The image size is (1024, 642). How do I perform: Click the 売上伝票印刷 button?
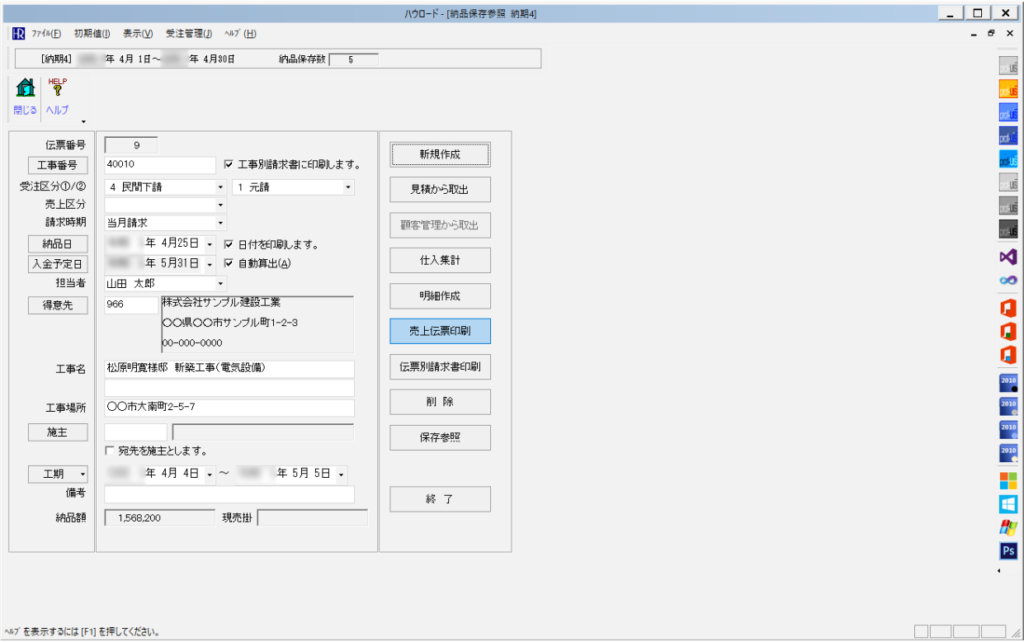[x=440, y=331]
